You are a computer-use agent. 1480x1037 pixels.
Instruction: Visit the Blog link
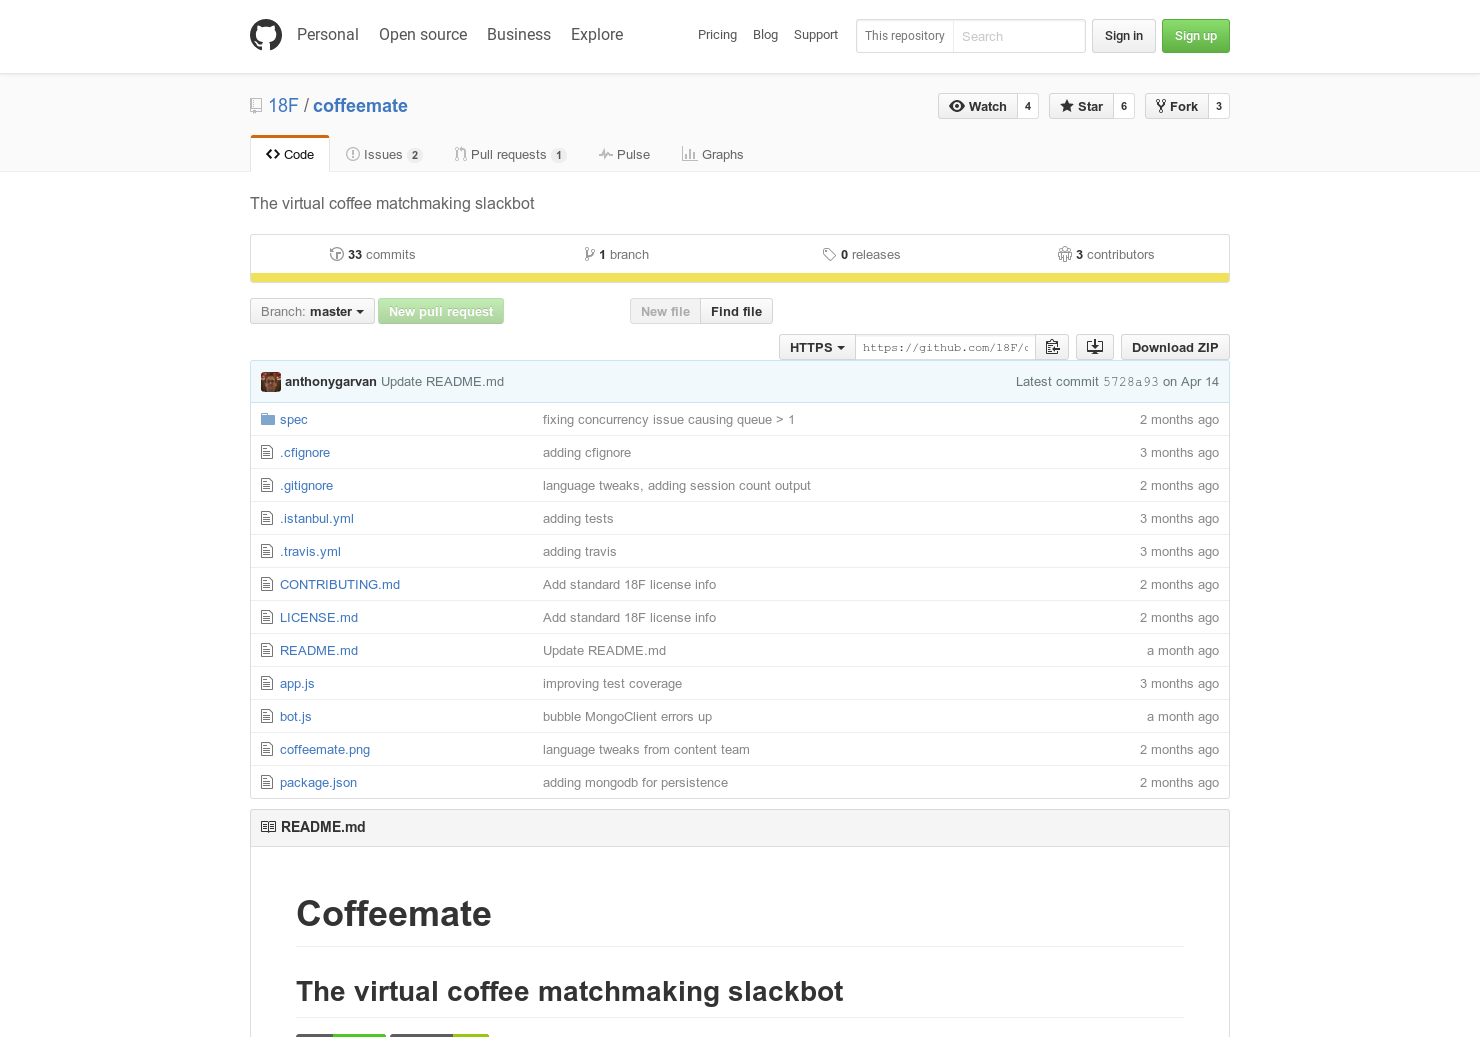[x=765, y=35]
